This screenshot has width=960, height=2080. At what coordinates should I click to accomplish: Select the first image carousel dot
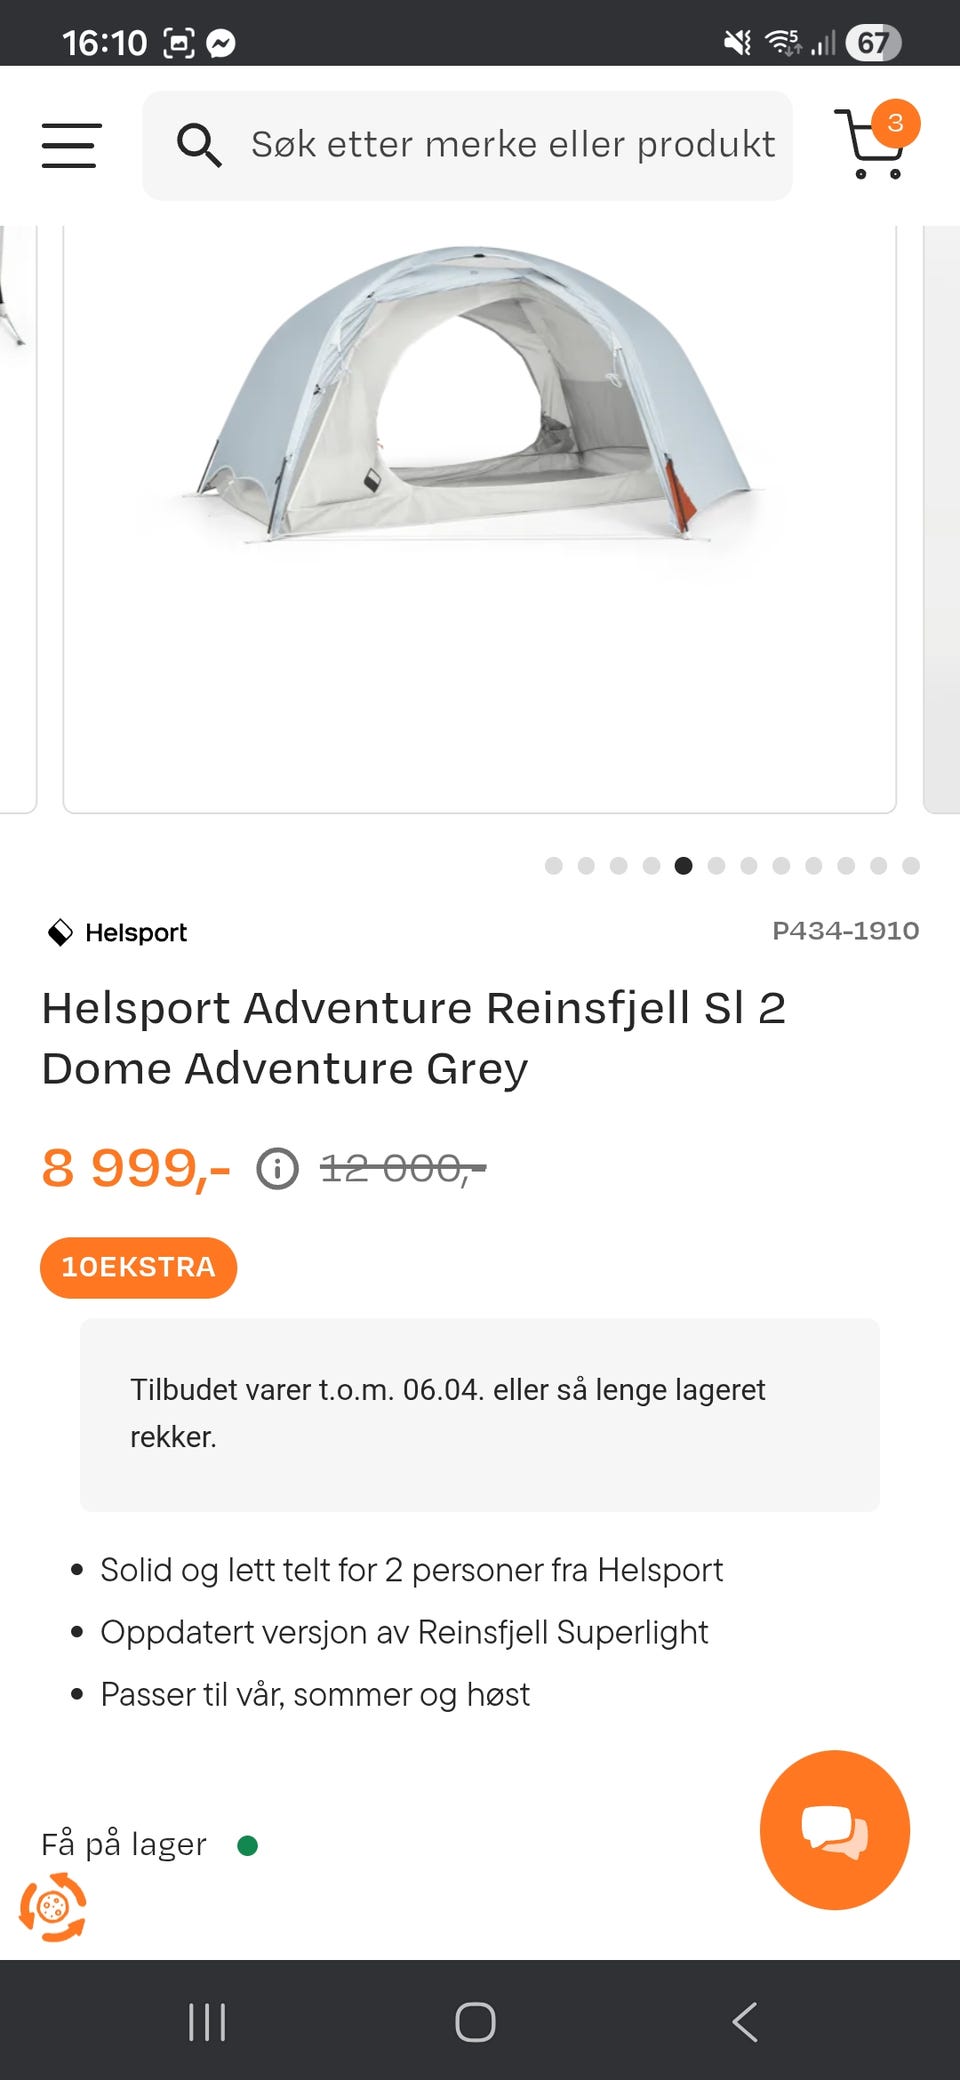click(x=554, y=866)
